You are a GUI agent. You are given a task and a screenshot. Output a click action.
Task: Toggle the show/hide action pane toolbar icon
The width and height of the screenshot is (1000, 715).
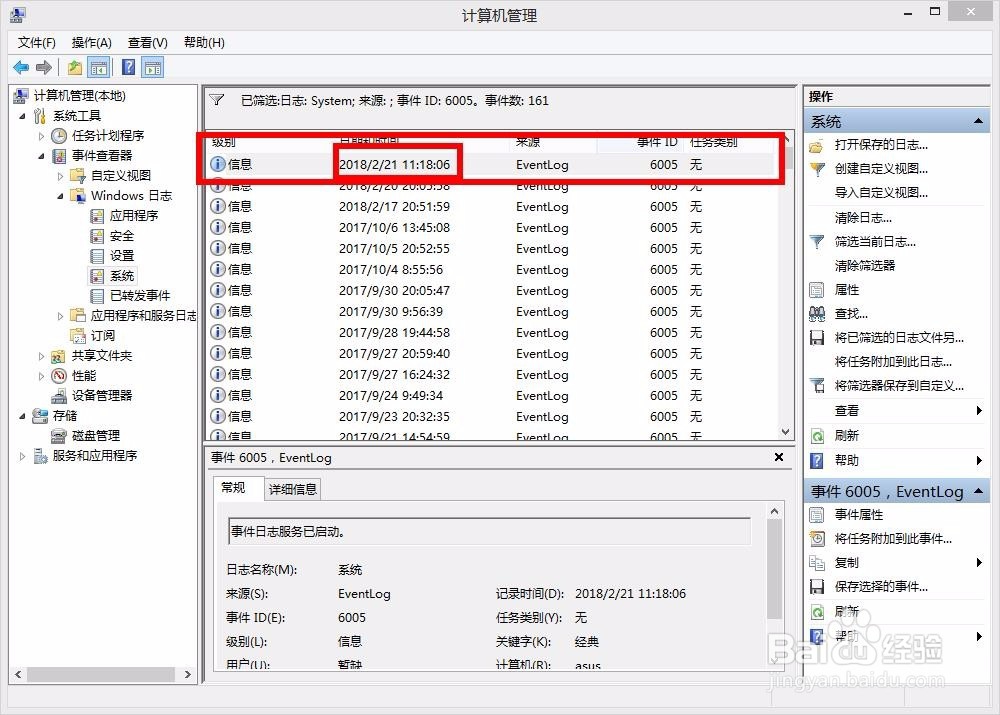point(151,67)
